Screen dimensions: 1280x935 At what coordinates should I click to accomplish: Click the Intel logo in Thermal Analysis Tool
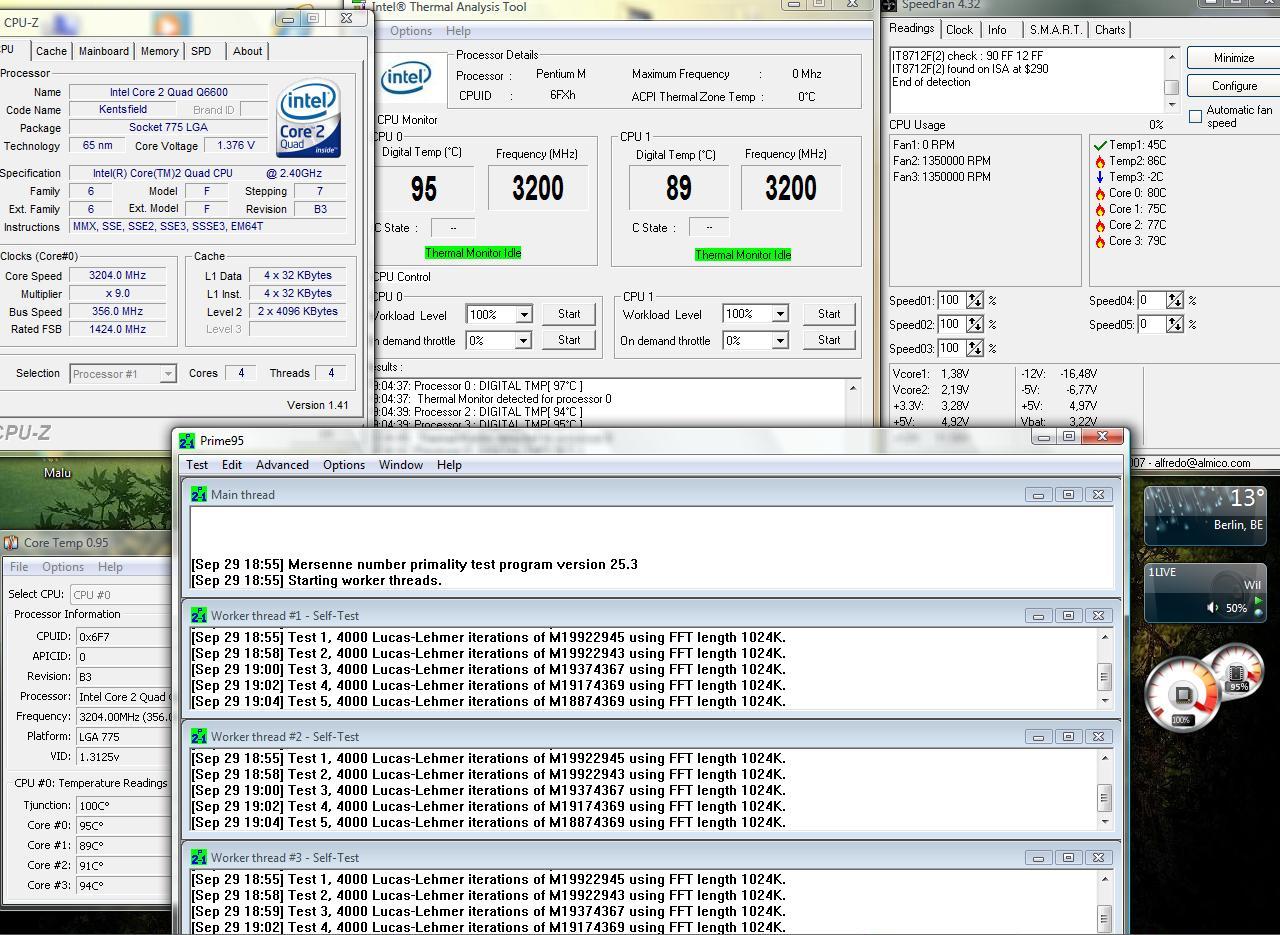pyautogui.click(x=407, y=77)
